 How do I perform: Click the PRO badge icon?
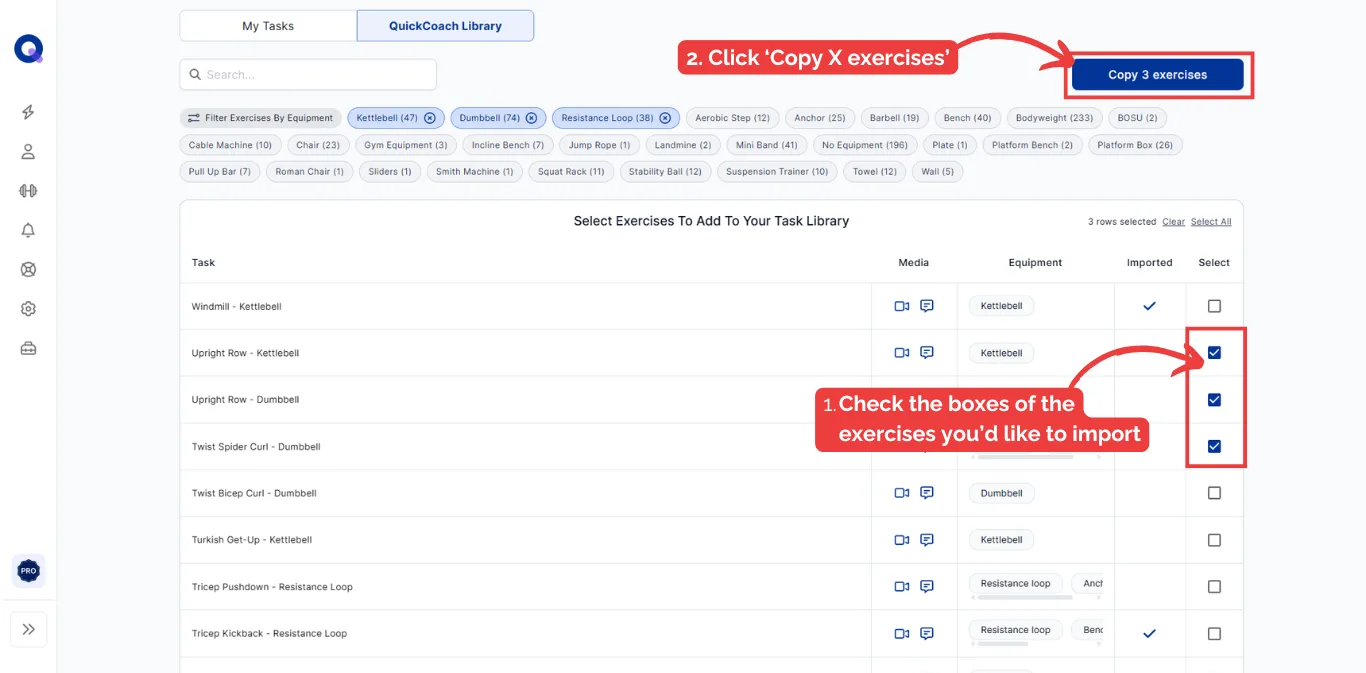click(28, 571)
